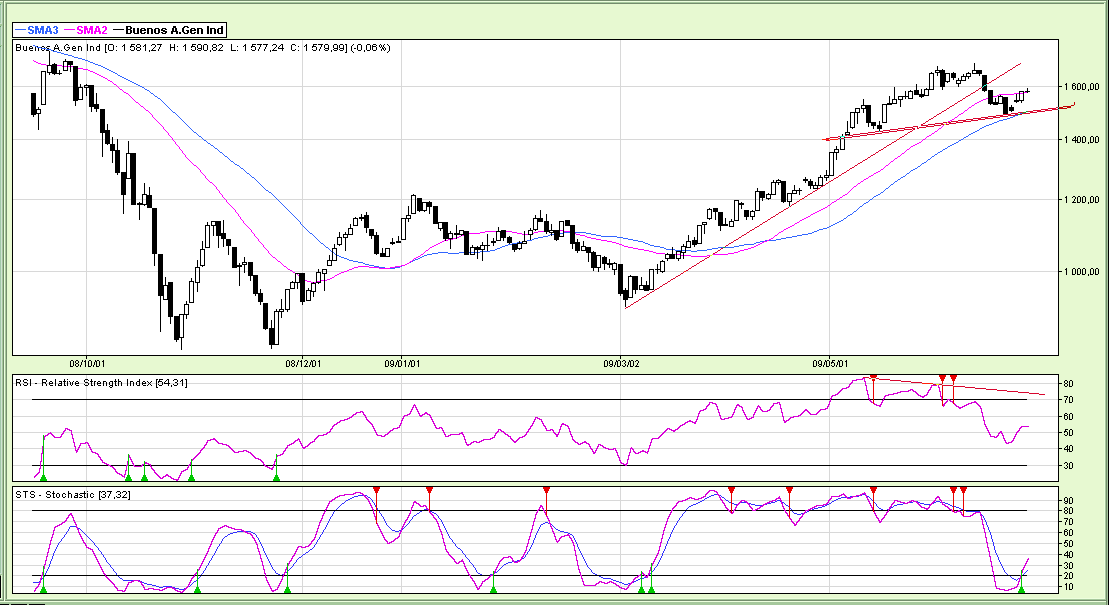Click the 40 label on RSI axis
Viewport: 1109px width, 605px height.
click(x=1069, y=449)
